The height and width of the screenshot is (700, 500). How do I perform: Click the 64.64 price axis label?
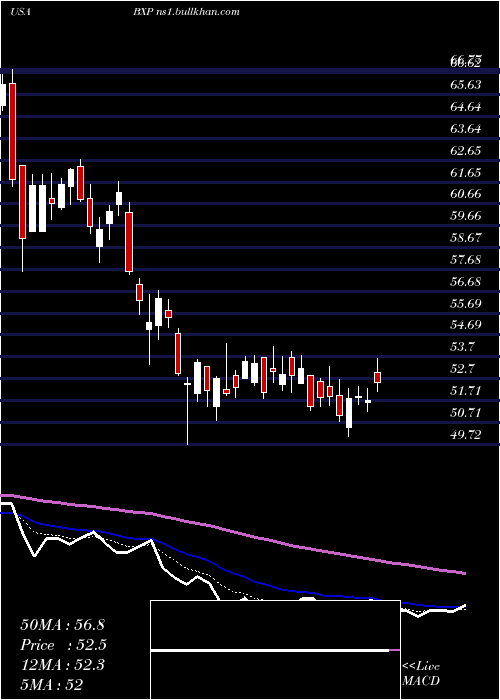pyautogui.click(x=466, y=107)
